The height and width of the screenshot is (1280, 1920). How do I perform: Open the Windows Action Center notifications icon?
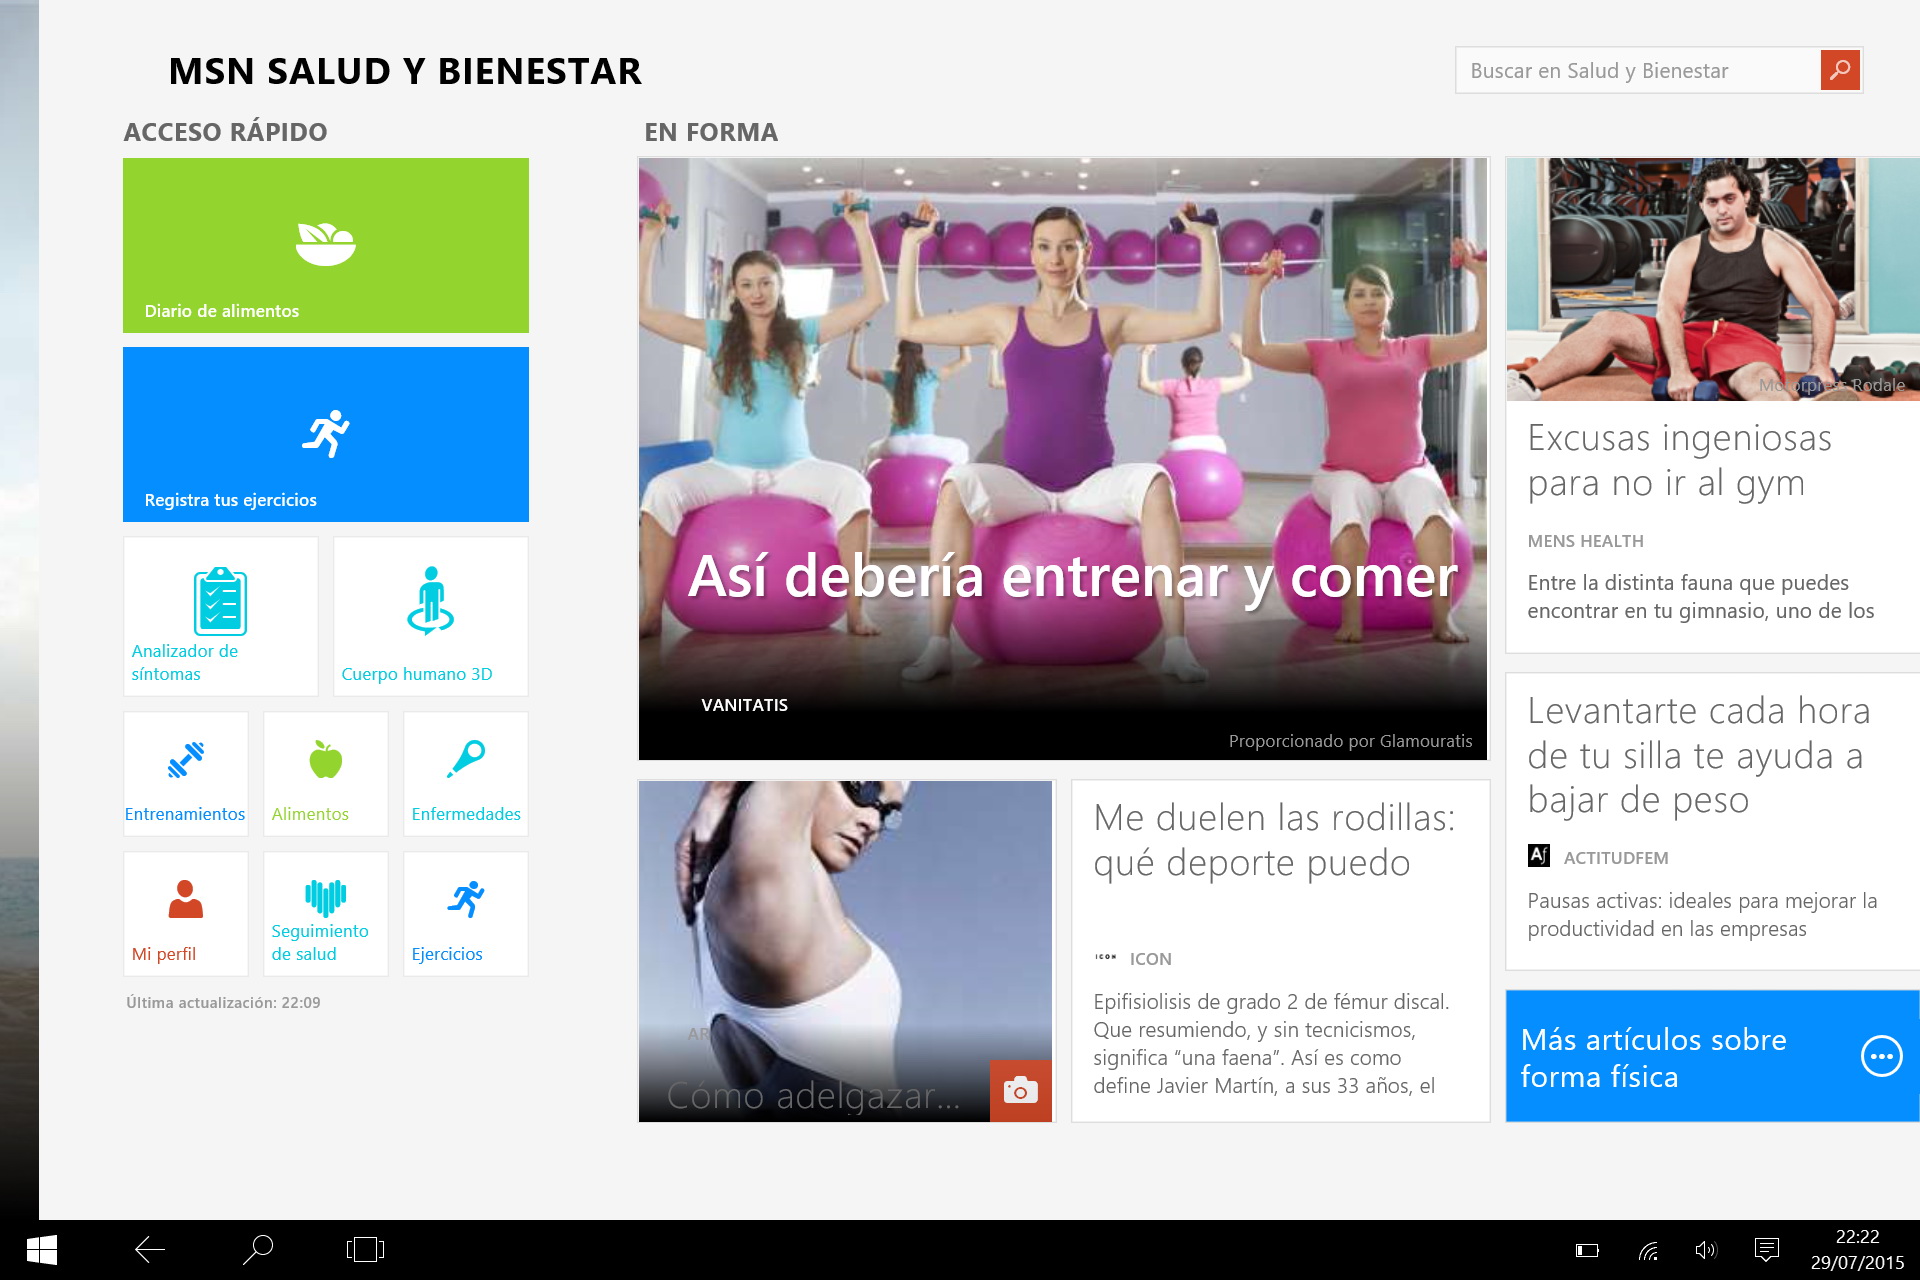[1766, 1249]
